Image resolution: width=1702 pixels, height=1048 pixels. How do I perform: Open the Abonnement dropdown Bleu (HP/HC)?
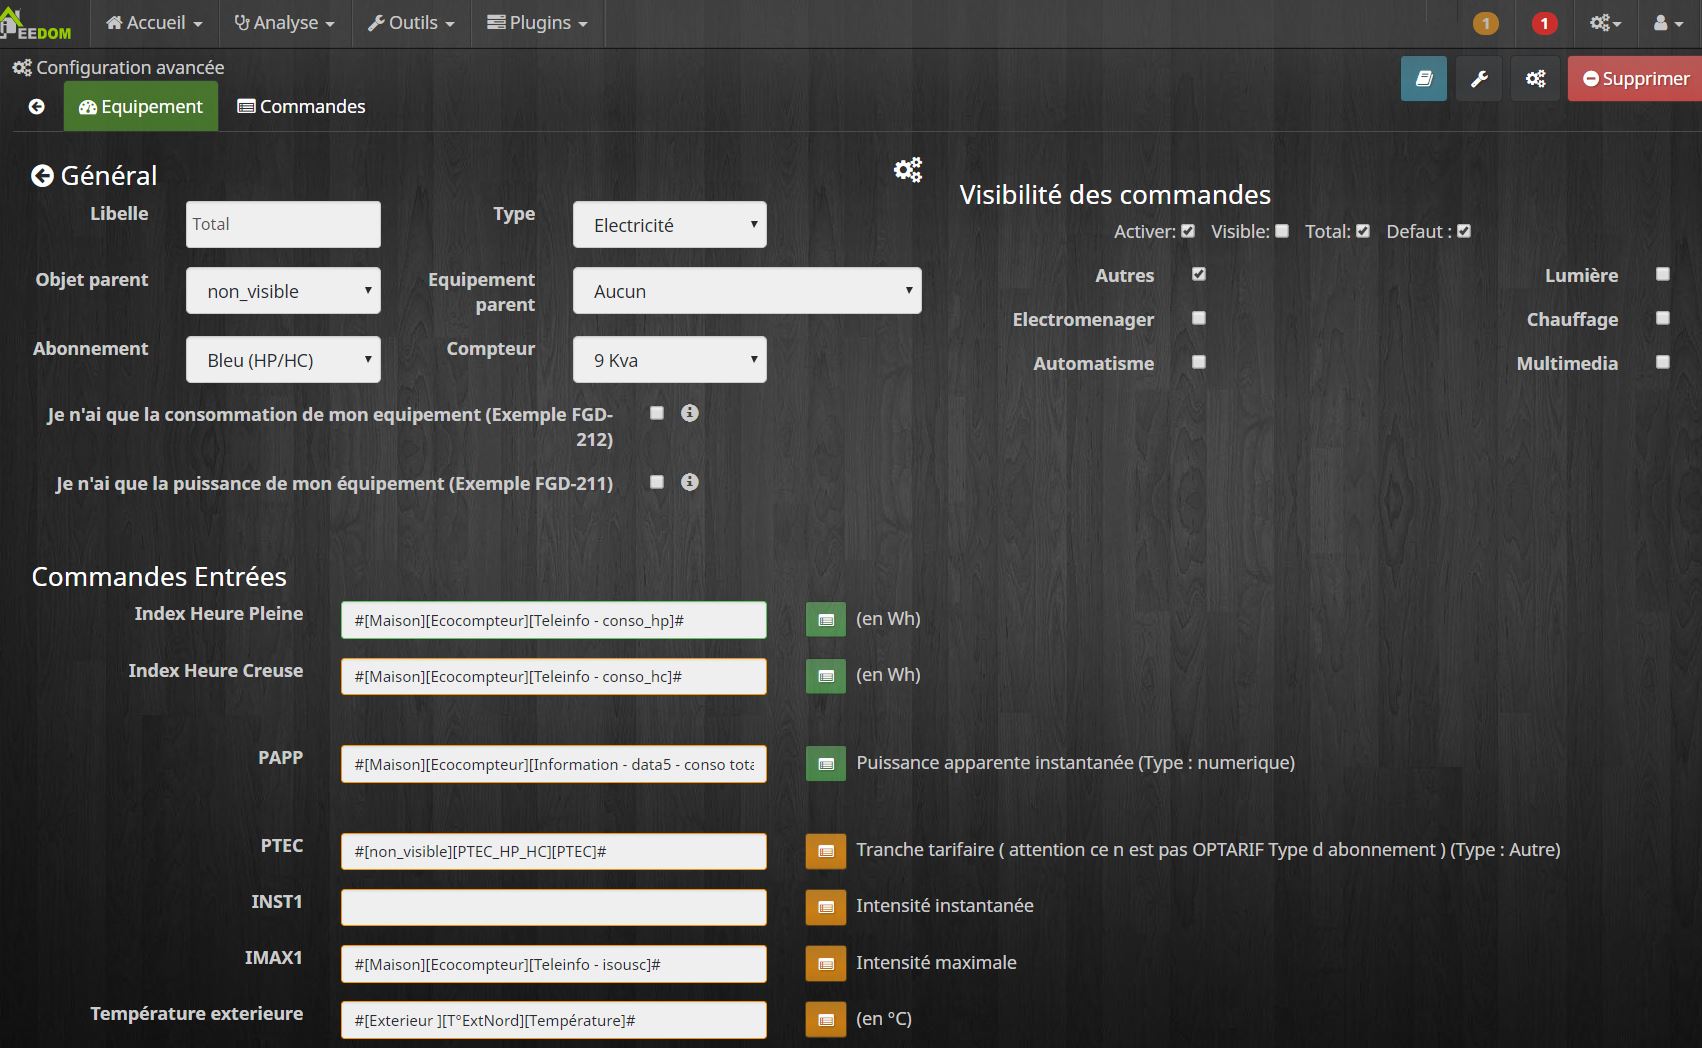(283, 360)
